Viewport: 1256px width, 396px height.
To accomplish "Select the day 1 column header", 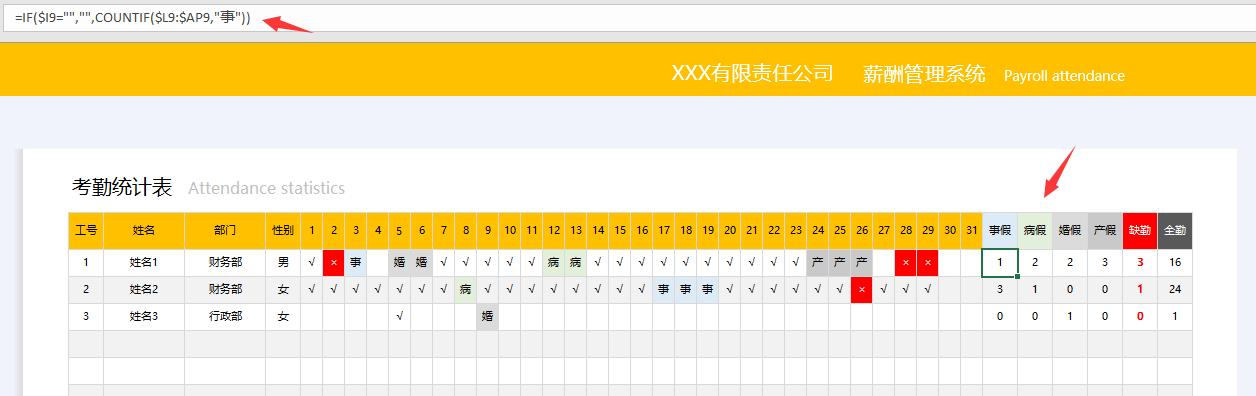I will coord(312,230).
